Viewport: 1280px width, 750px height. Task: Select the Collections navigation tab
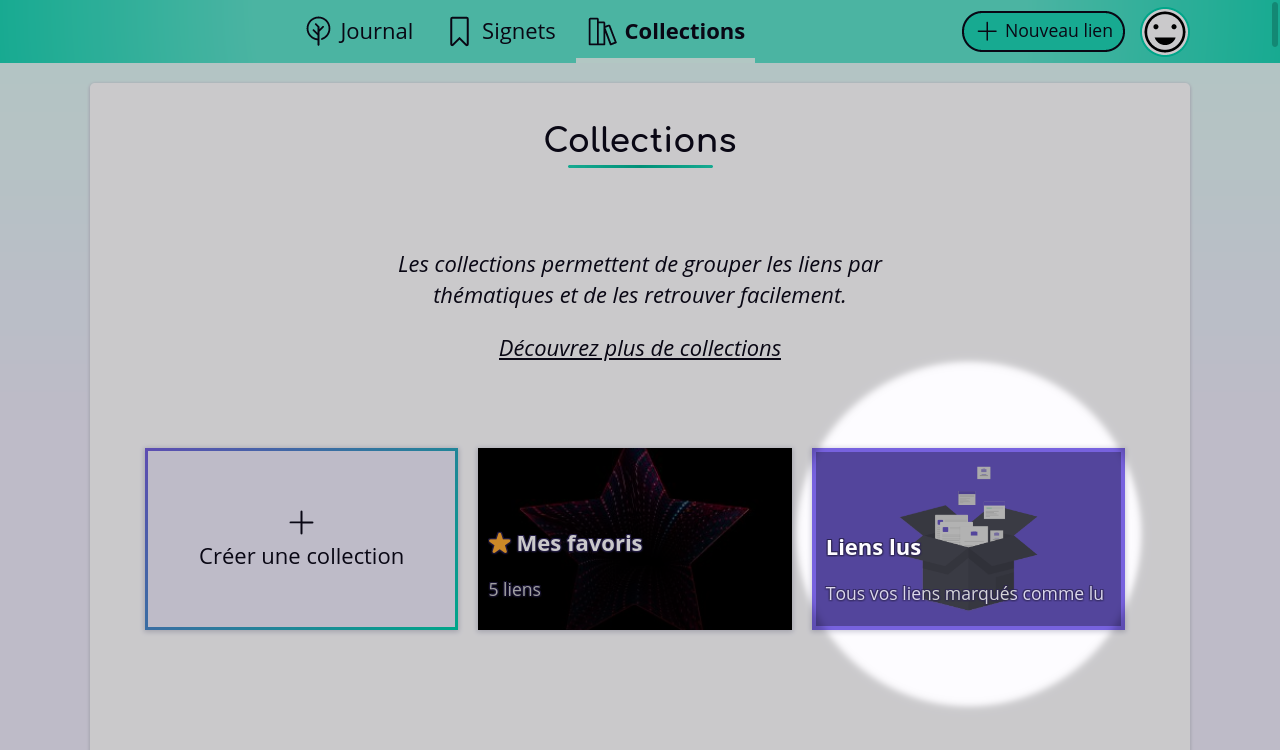click(x=666, y=31)
